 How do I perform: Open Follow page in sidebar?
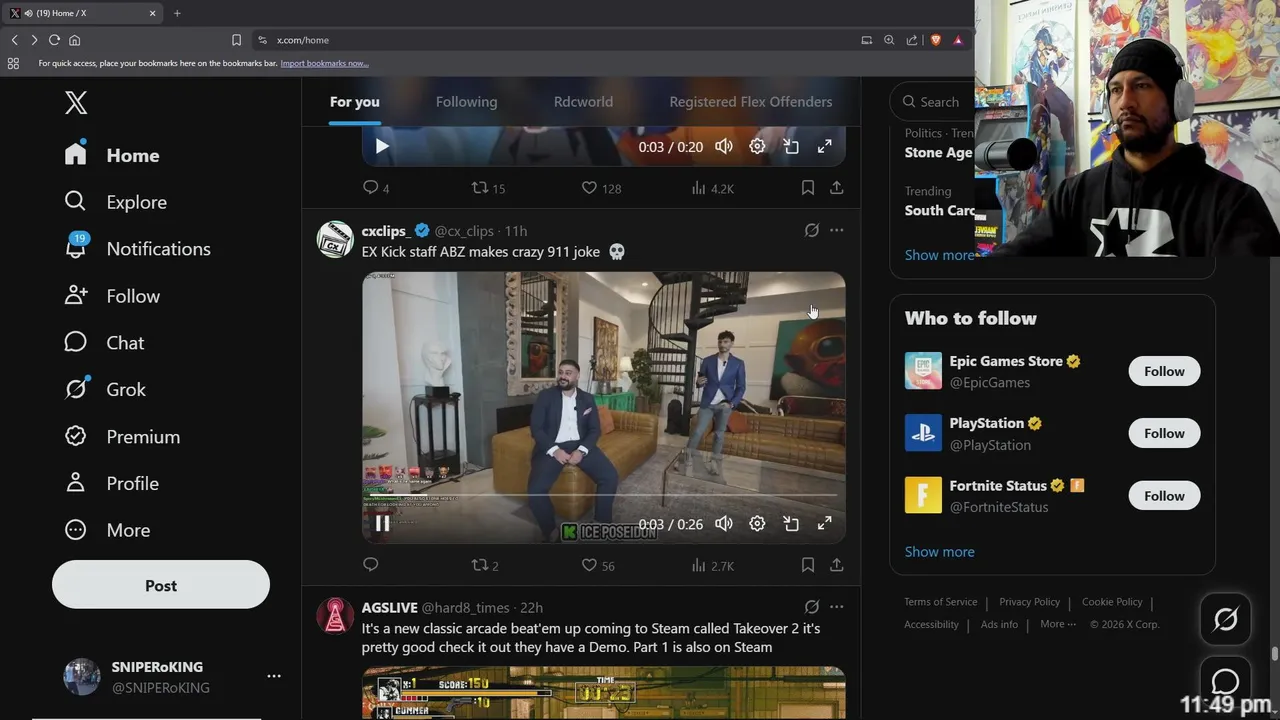[x=112, y=296]
